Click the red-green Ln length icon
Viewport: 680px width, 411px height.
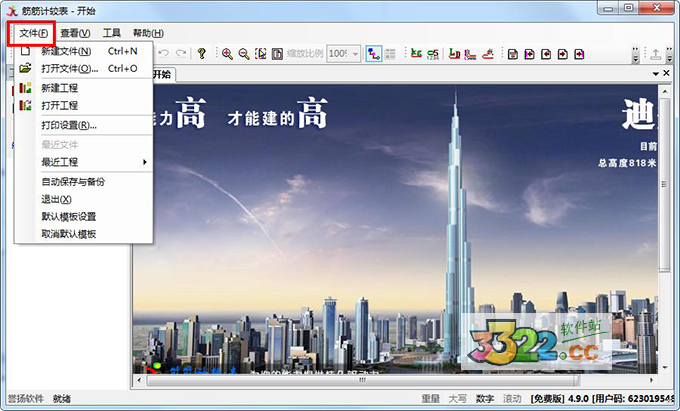tap(454, 54)
